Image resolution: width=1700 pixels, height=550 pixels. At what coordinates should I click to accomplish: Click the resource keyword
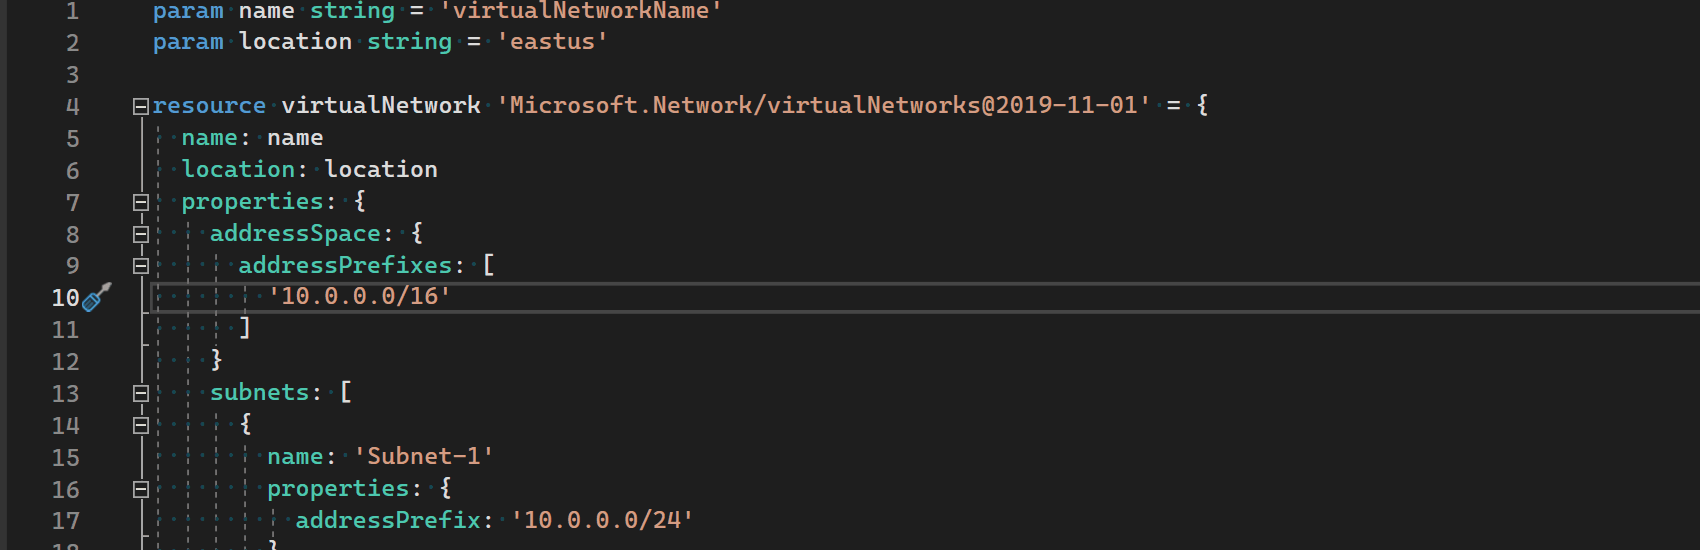209,105
